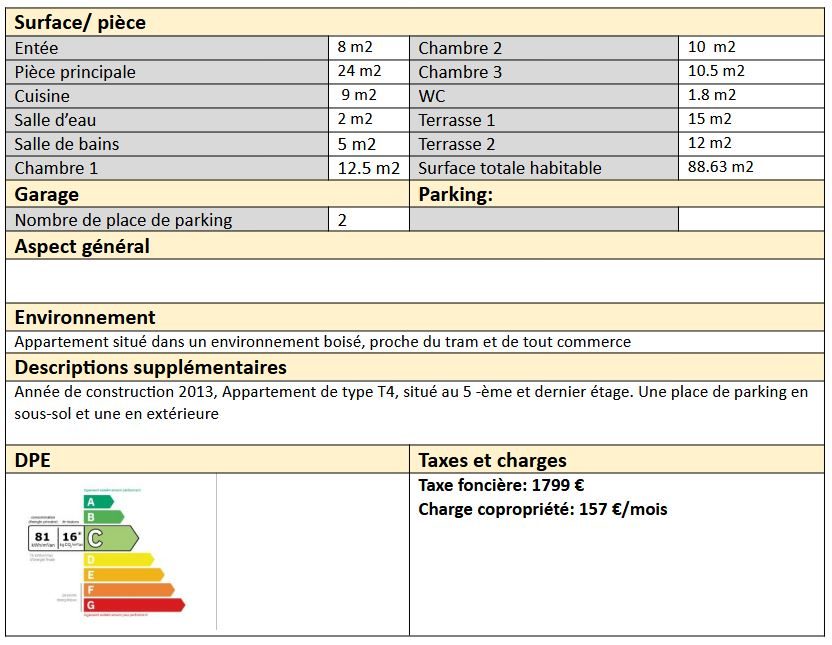Click the green A energy class arrow
Viewport: 832px width, 645px height.
pyautogui.click(x=99, y=502)
